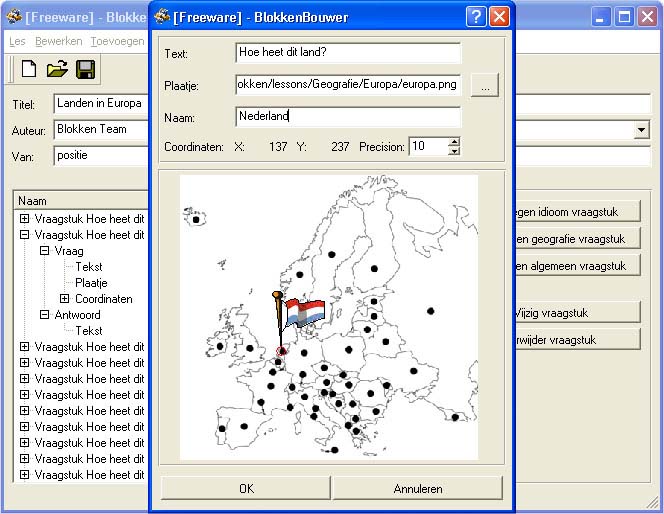
Task: Click the Save floppy disk icon
Action: tap(85, 69)
